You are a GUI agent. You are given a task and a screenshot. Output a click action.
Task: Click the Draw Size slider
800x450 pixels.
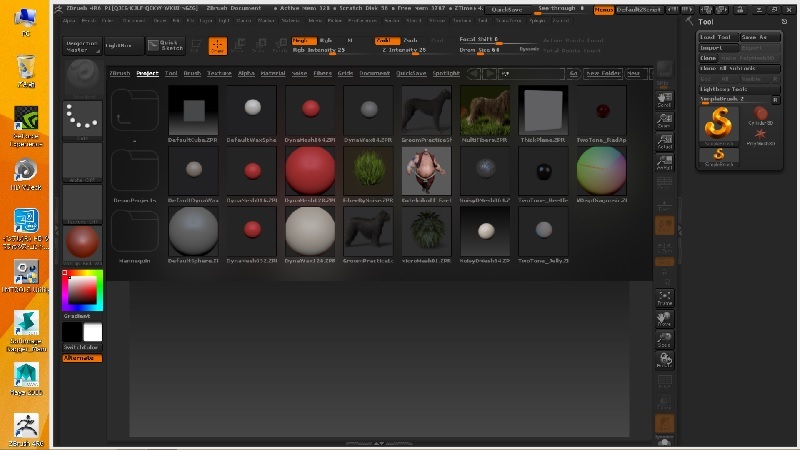pos(487,50)
